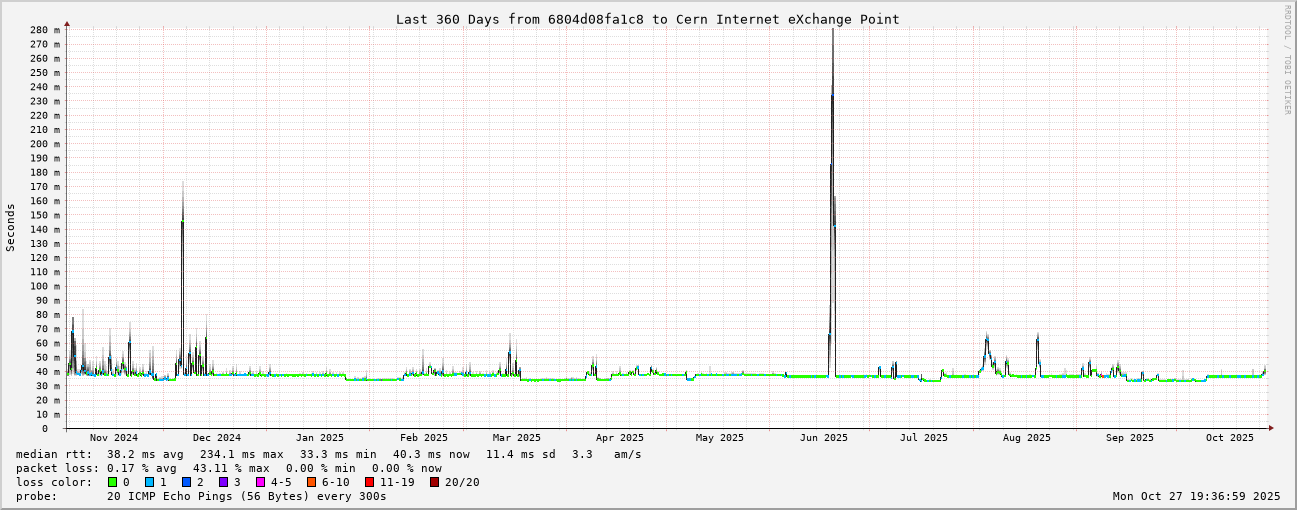Screen dimensions: 1297x510
Task: Select the Nov 2024 time axis label
Action: click(113, 438)
